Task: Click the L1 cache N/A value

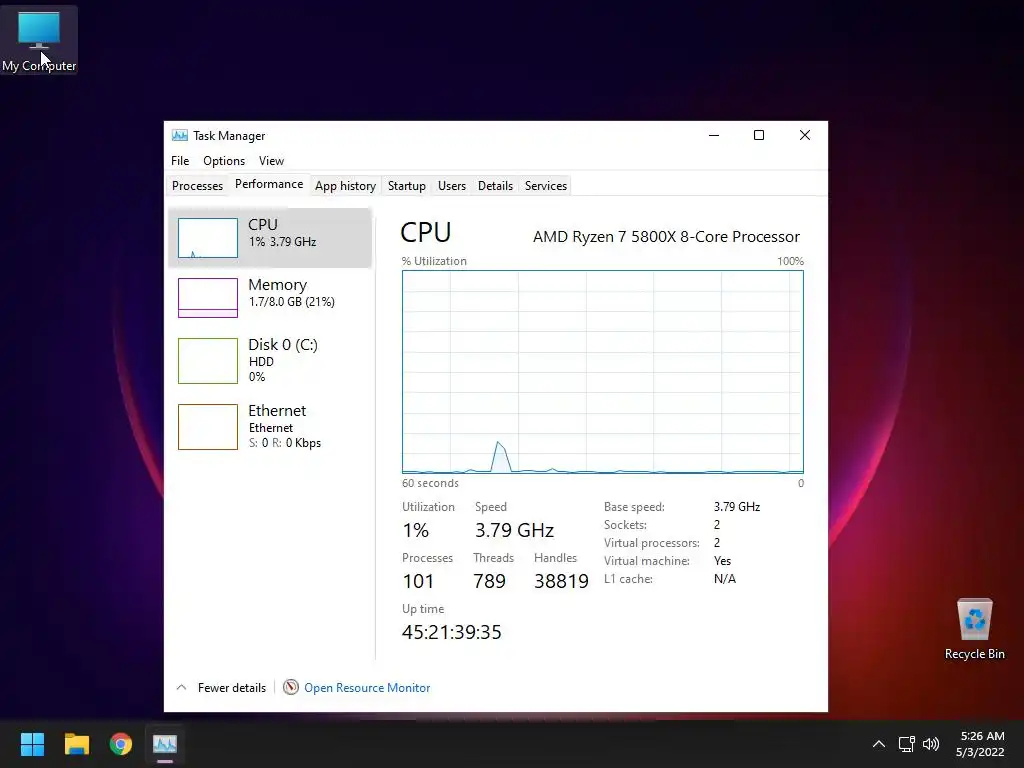Action: coord(725,579)
